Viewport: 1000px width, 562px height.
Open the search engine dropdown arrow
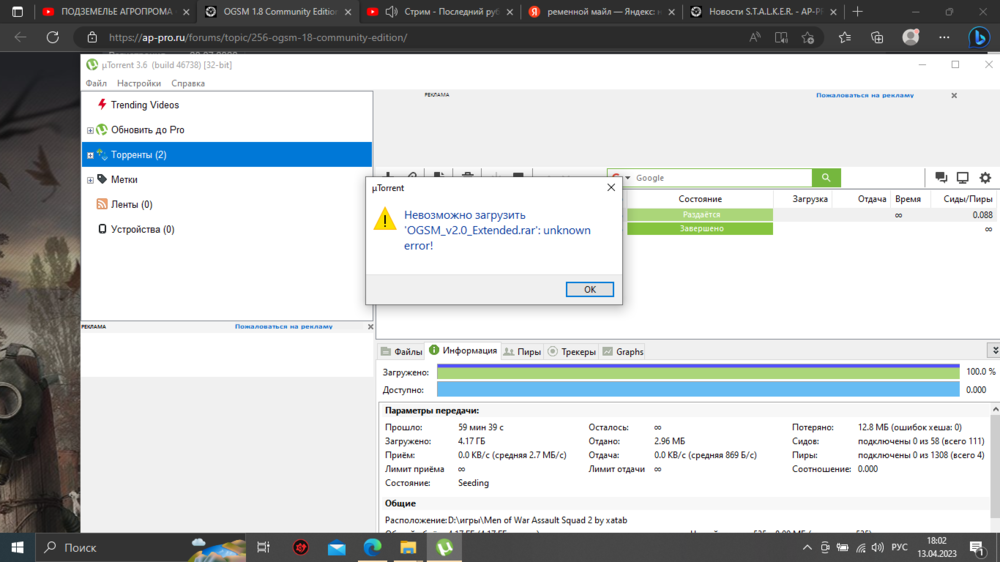(628, 178)
